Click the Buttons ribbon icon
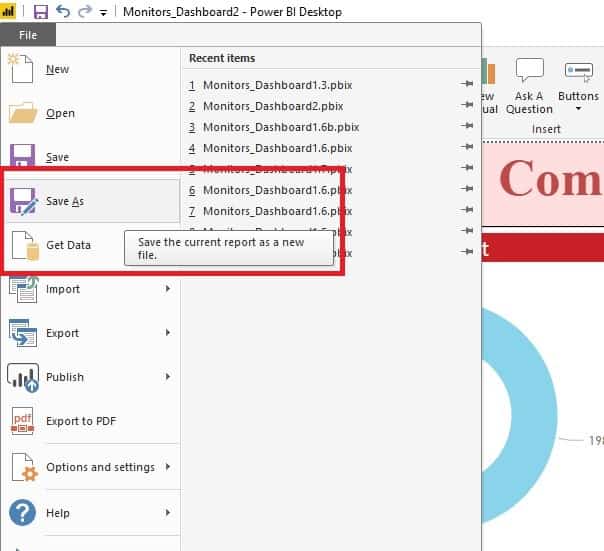Image resolution: width=604 pixels, height=551 pixels. (578, 71)
